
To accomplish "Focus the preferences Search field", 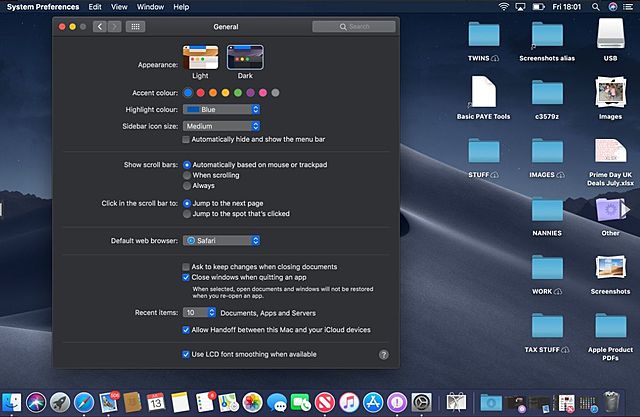I will 354,27.
